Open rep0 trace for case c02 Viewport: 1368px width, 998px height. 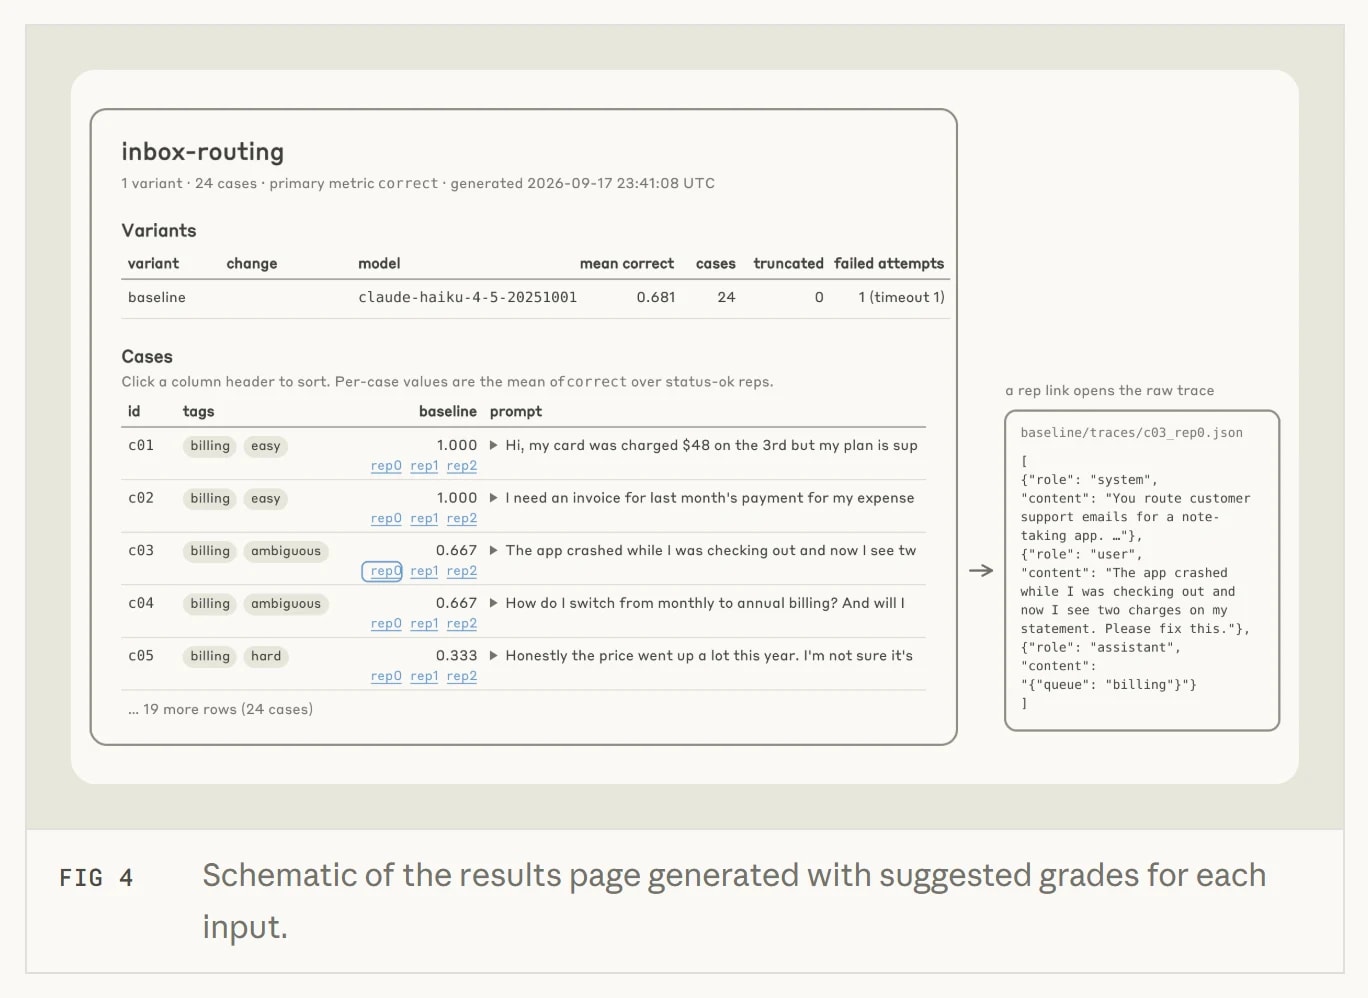click(x=386, y=519)
